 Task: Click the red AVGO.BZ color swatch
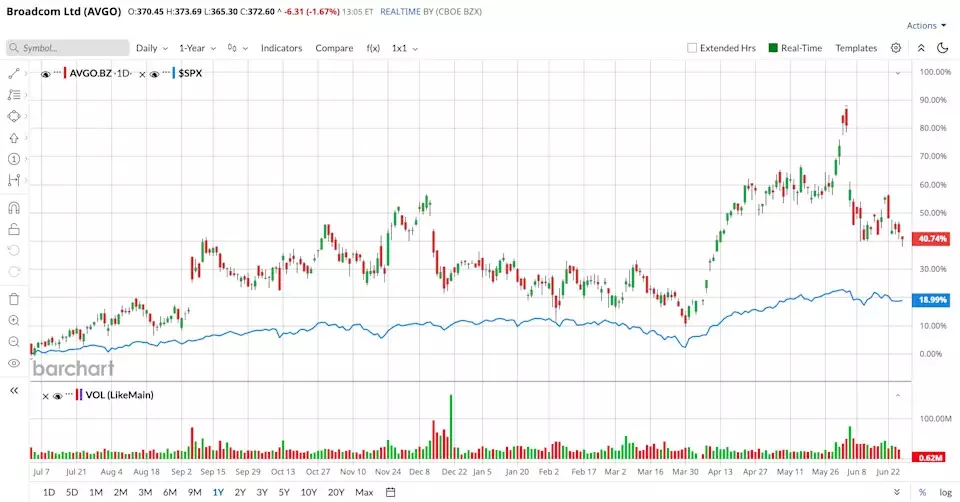(65, 73)
